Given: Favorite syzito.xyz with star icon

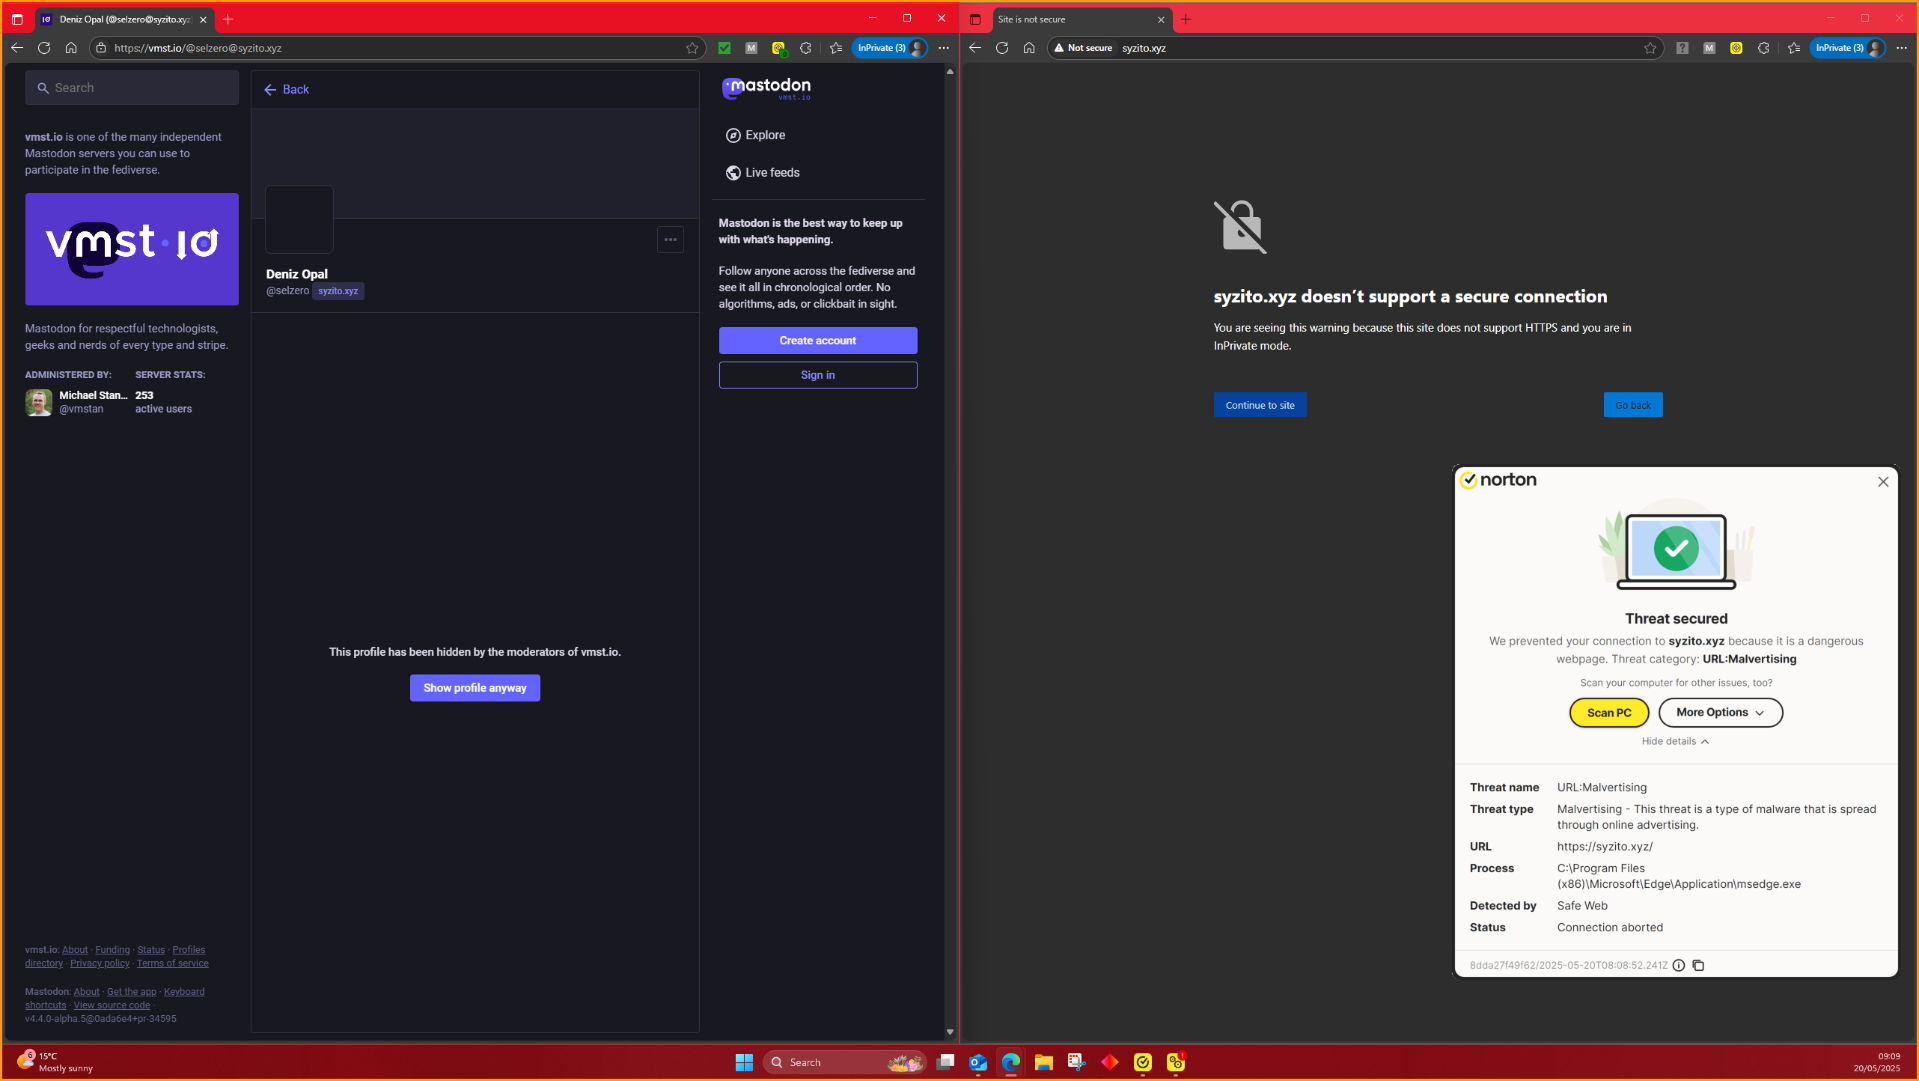Looking at the screenshot, I should point(1650,48).
